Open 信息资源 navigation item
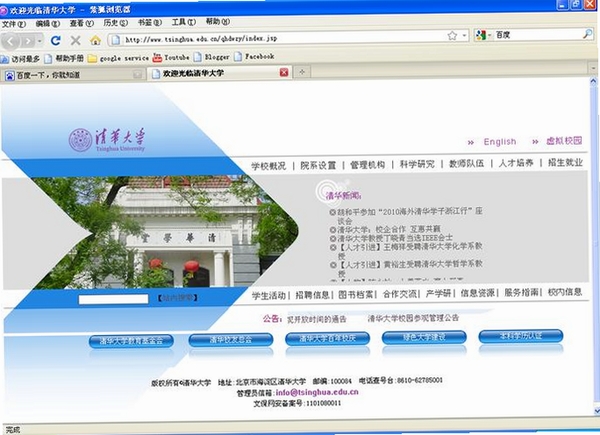The image size is (600, 435). tap(478, 293)
